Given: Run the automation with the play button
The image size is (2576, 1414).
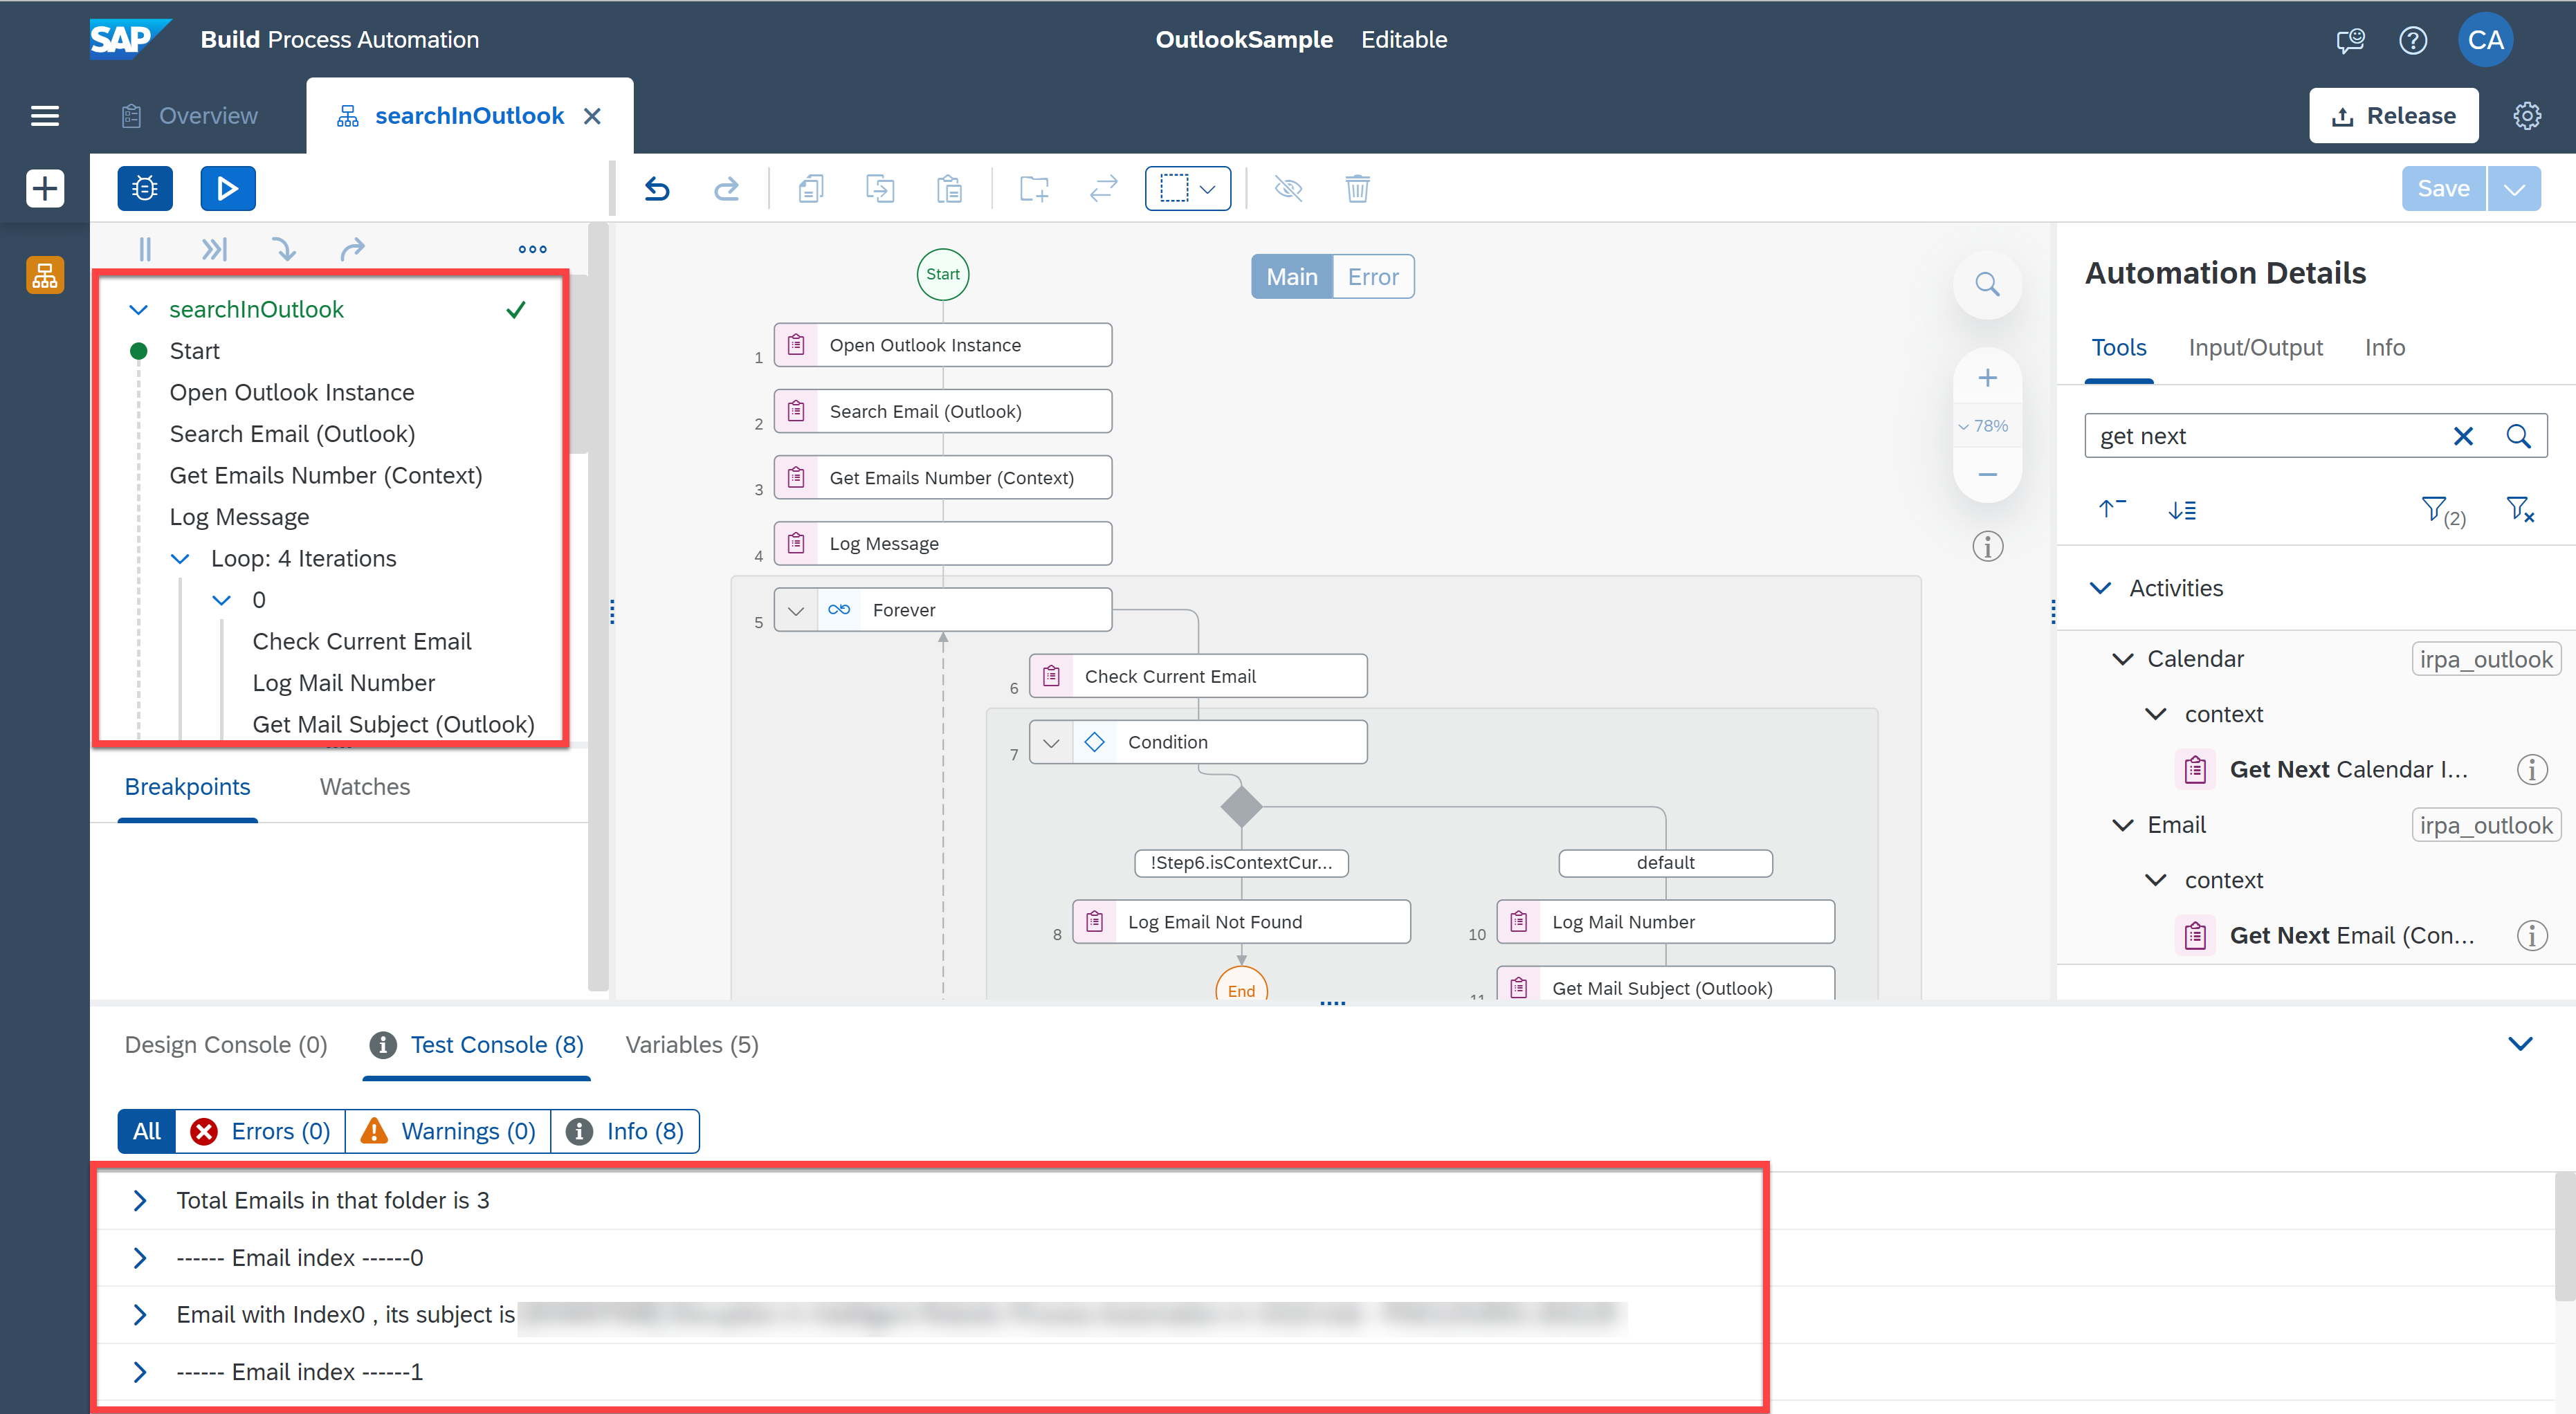Looking at the screenshot, I should coord(227,188).
